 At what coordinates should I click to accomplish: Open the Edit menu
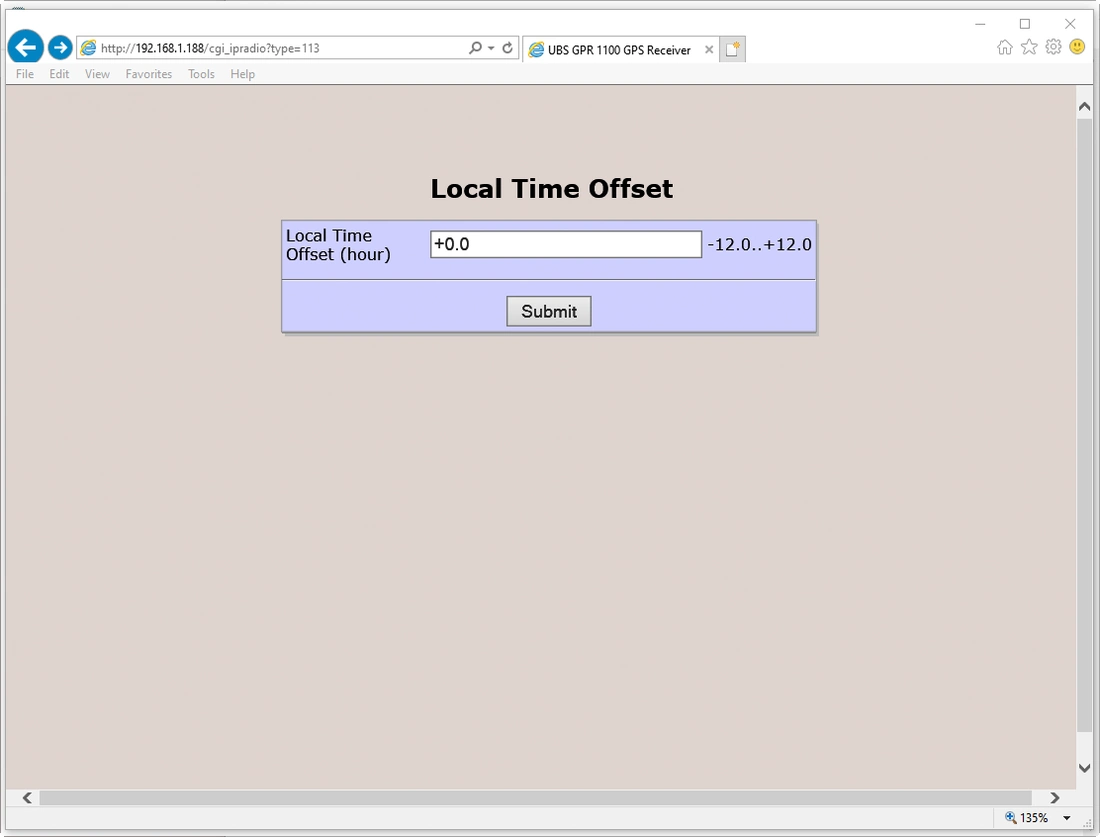coord(59,74)
